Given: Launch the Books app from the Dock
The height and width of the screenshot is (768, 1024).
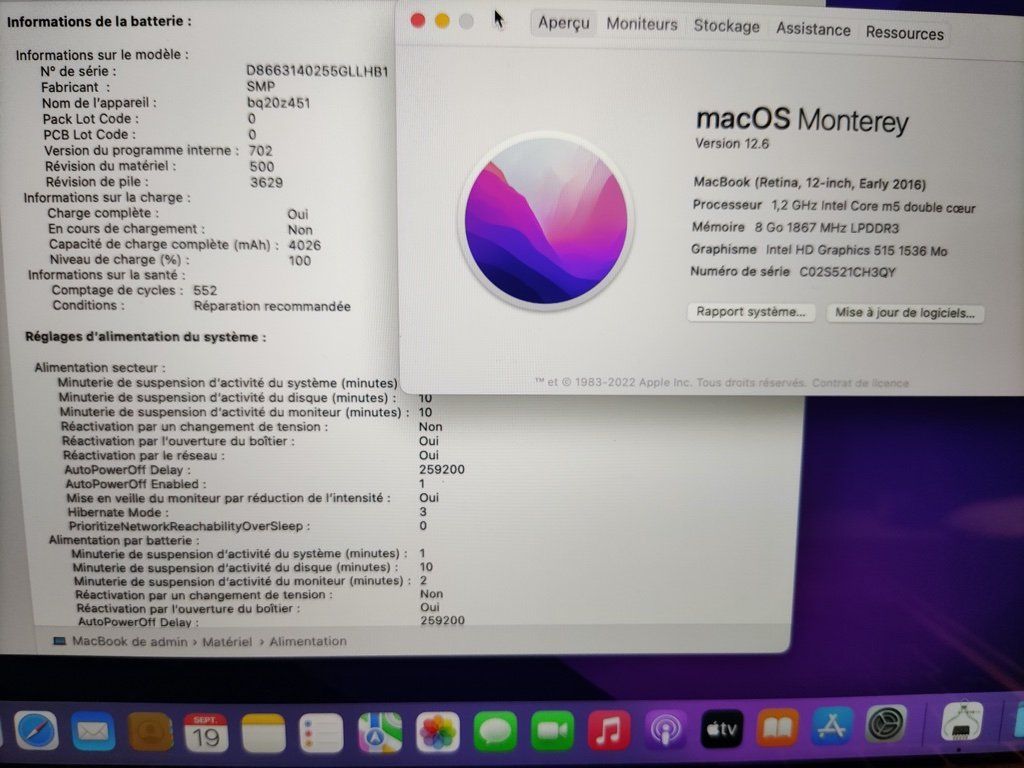Looking at the screenshot, I should [x=777, y=727].
